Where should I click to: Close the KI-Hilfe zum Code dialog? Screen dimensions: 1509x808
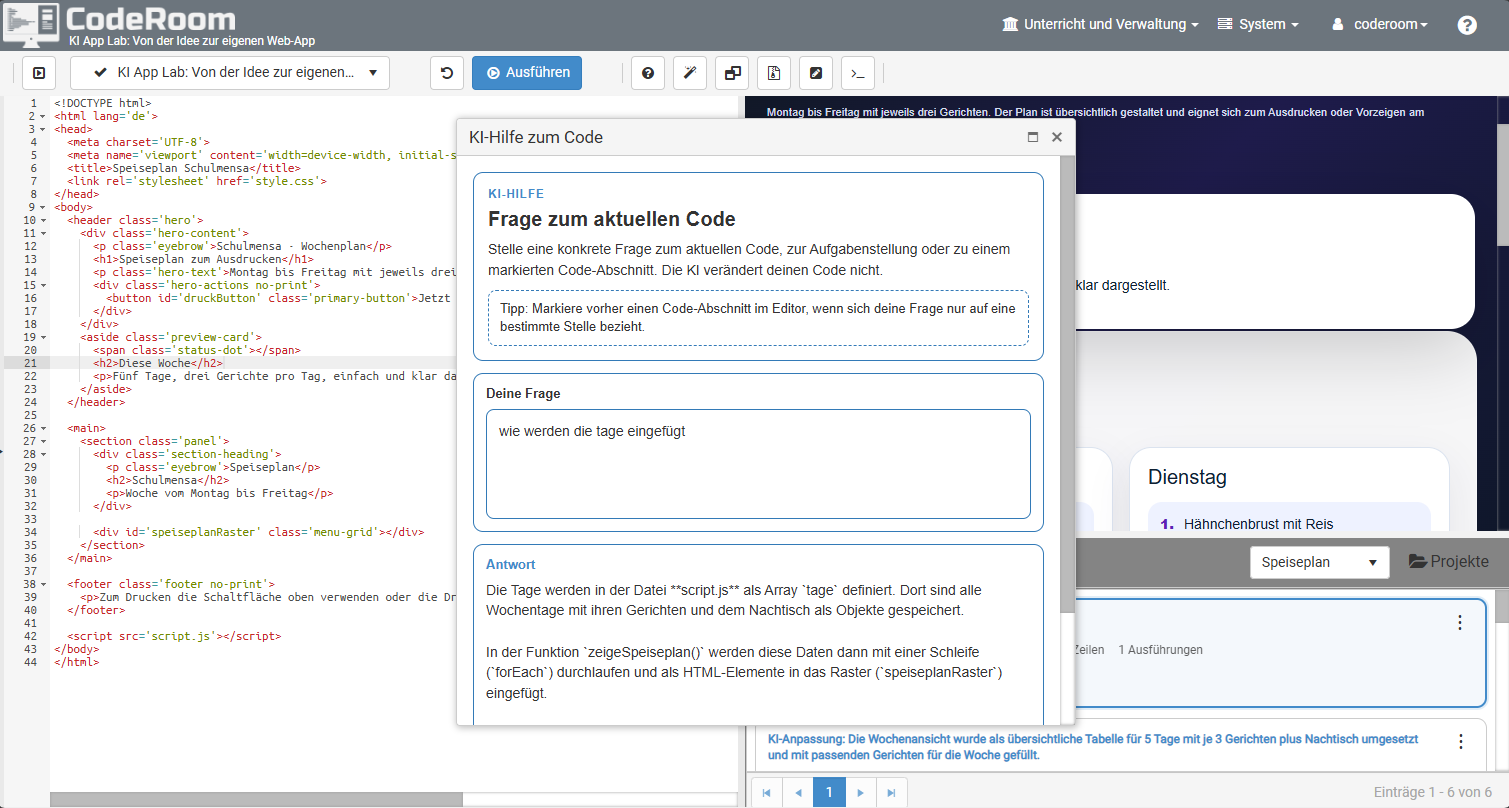tap(1056, 137)
